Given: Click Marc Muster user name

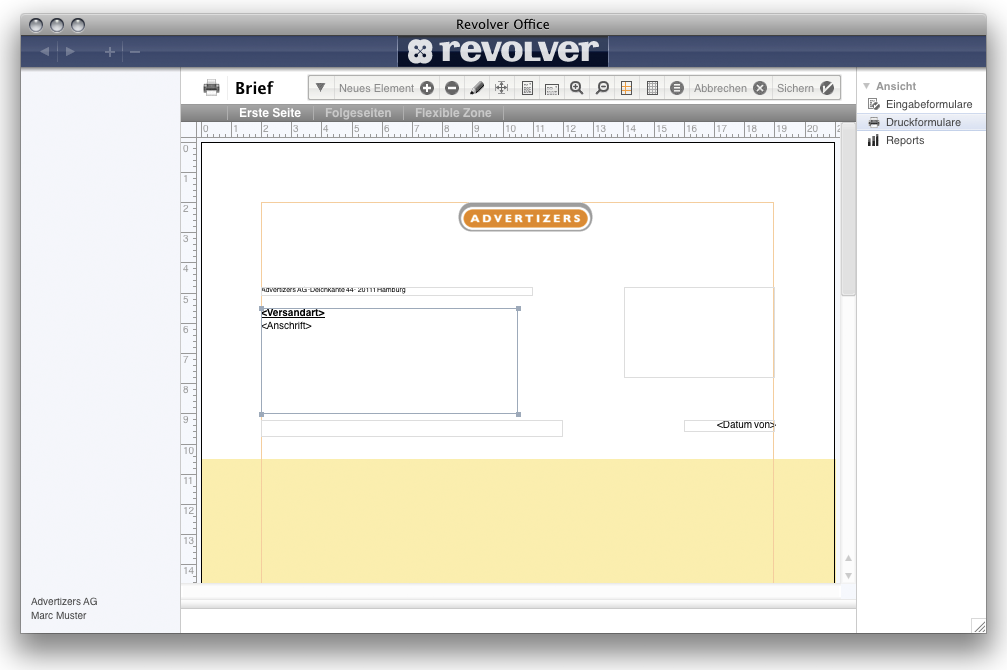Looking at the screenshot, I should [x=58, y=615].
